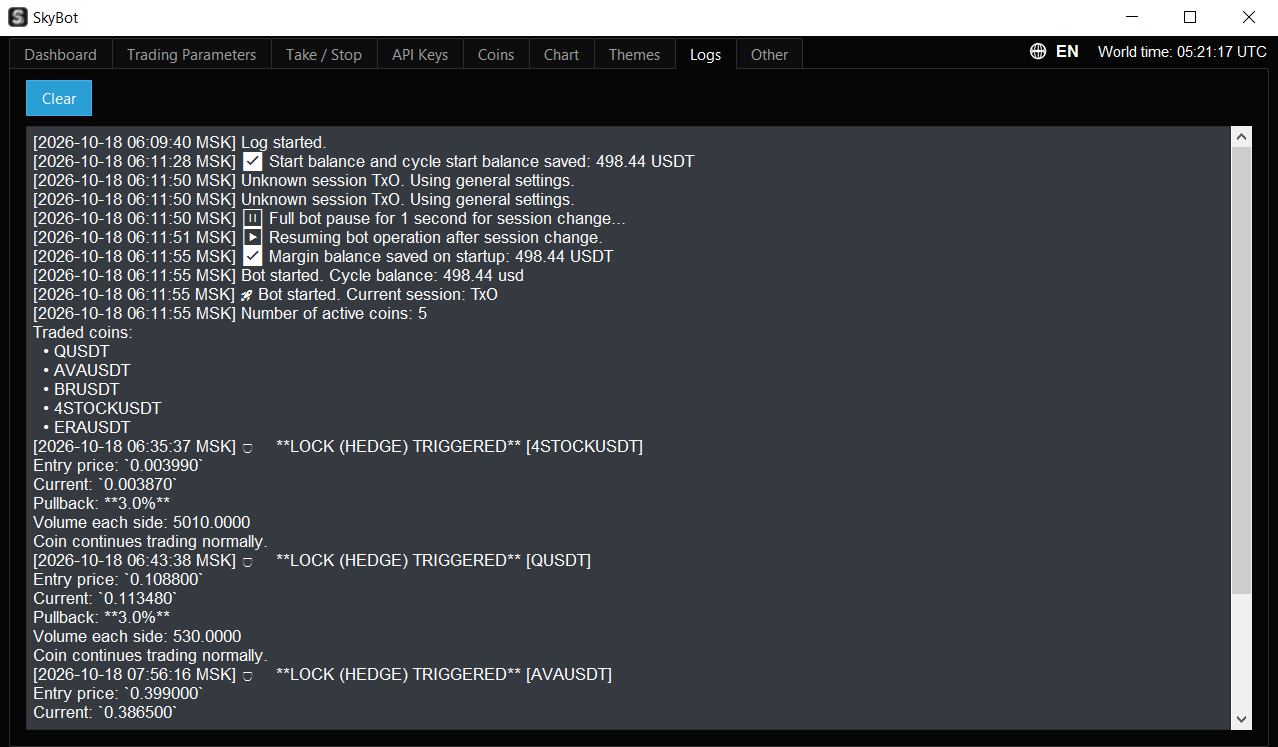Click the shield icon on AVAUSDT lock line
The height and width of the screenshot is (747, 1278).
(247, 676)
